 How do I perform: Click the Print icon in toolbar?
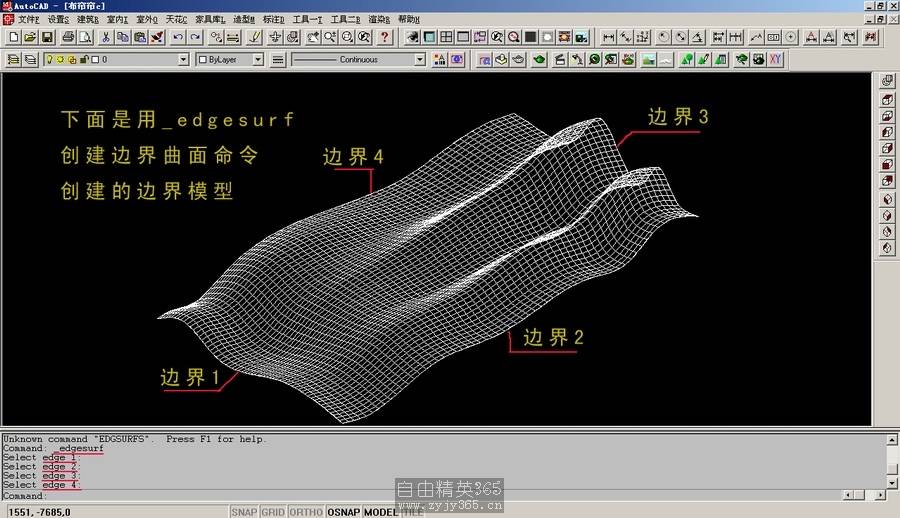pyautogui.click(x=68, y=37)
